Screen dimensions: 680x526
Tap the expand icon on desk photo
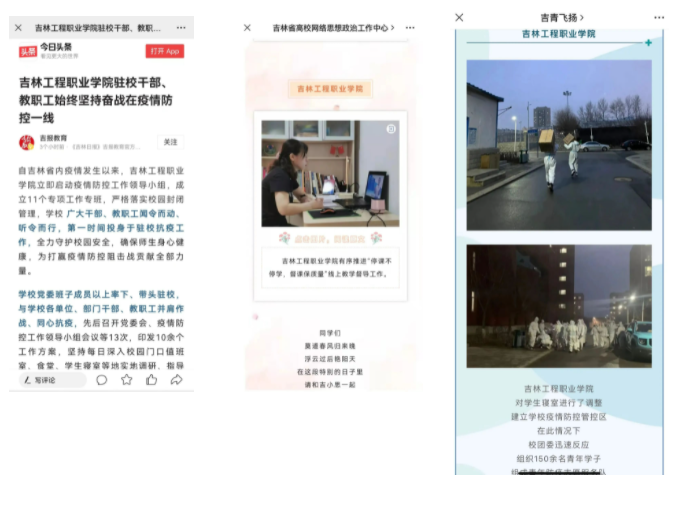pyautogui.click(x=391, y=129)
